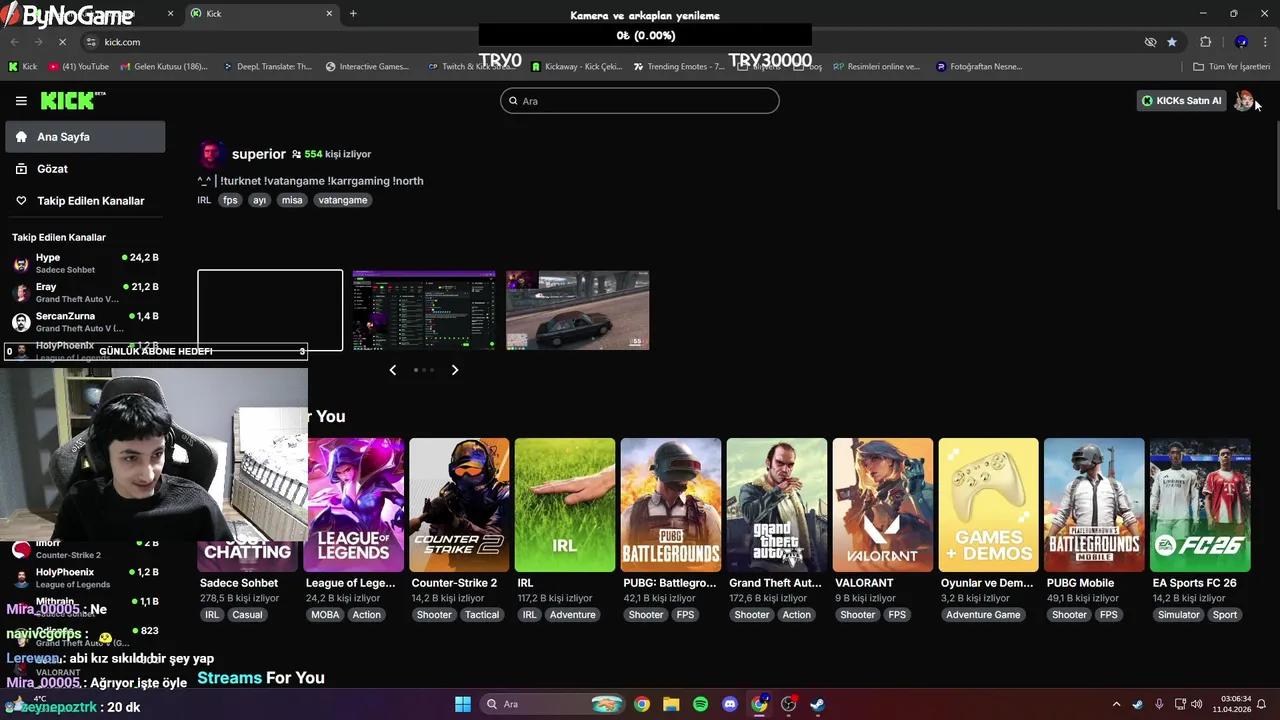1280x720 pixels.
Task: Bookmark this page with star icon
Action: click(1172, 42)
